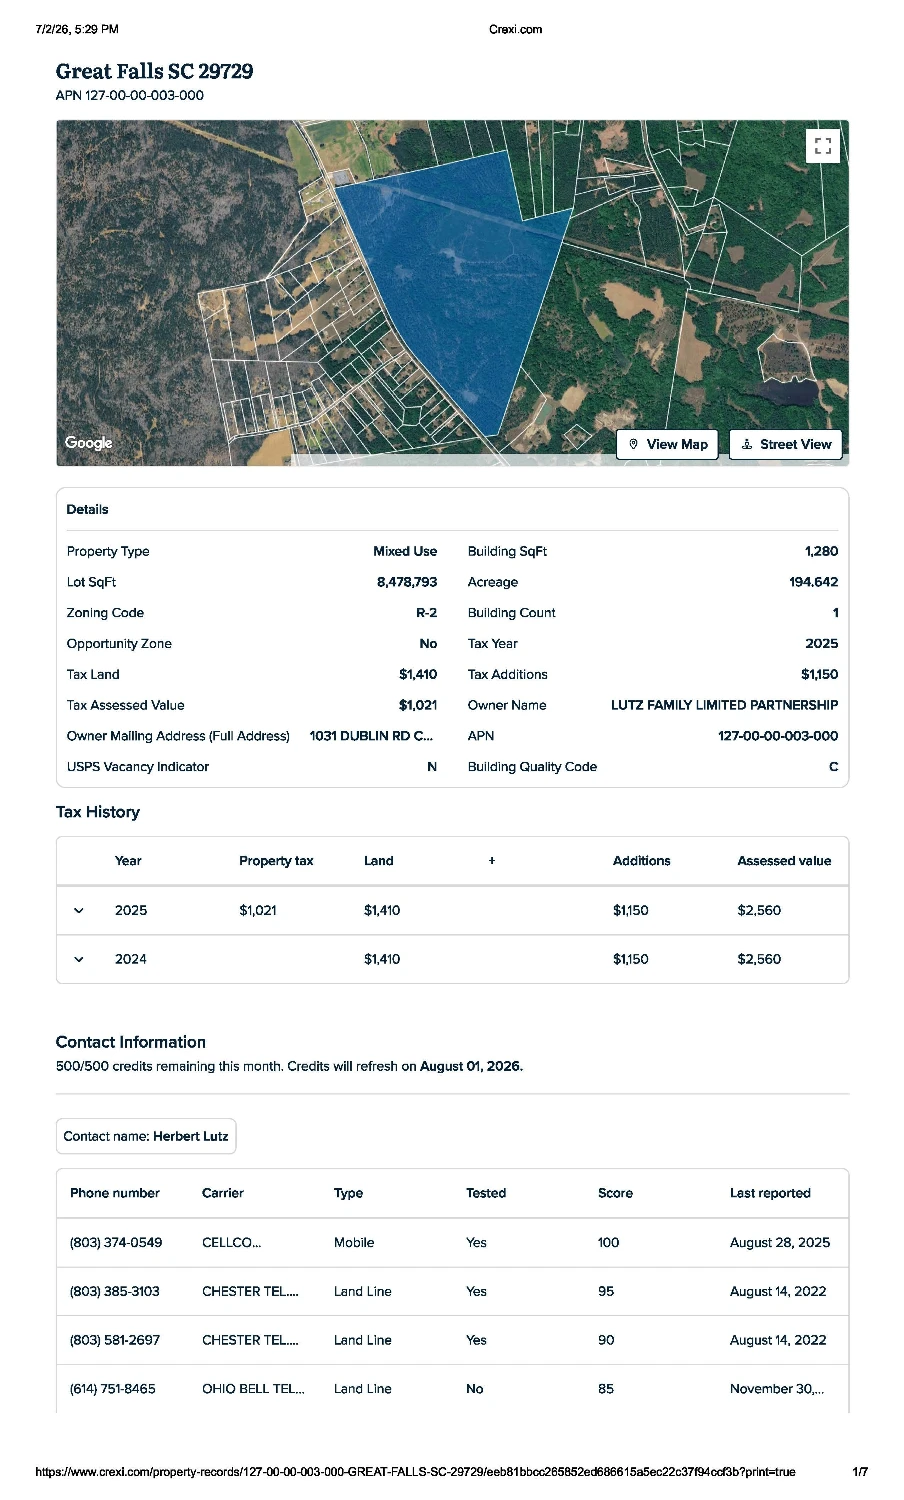Click phone number (803) 374-0549
Image resolution: width=904 pixels, height=1500 pixels.
[x=116, y=1243]
